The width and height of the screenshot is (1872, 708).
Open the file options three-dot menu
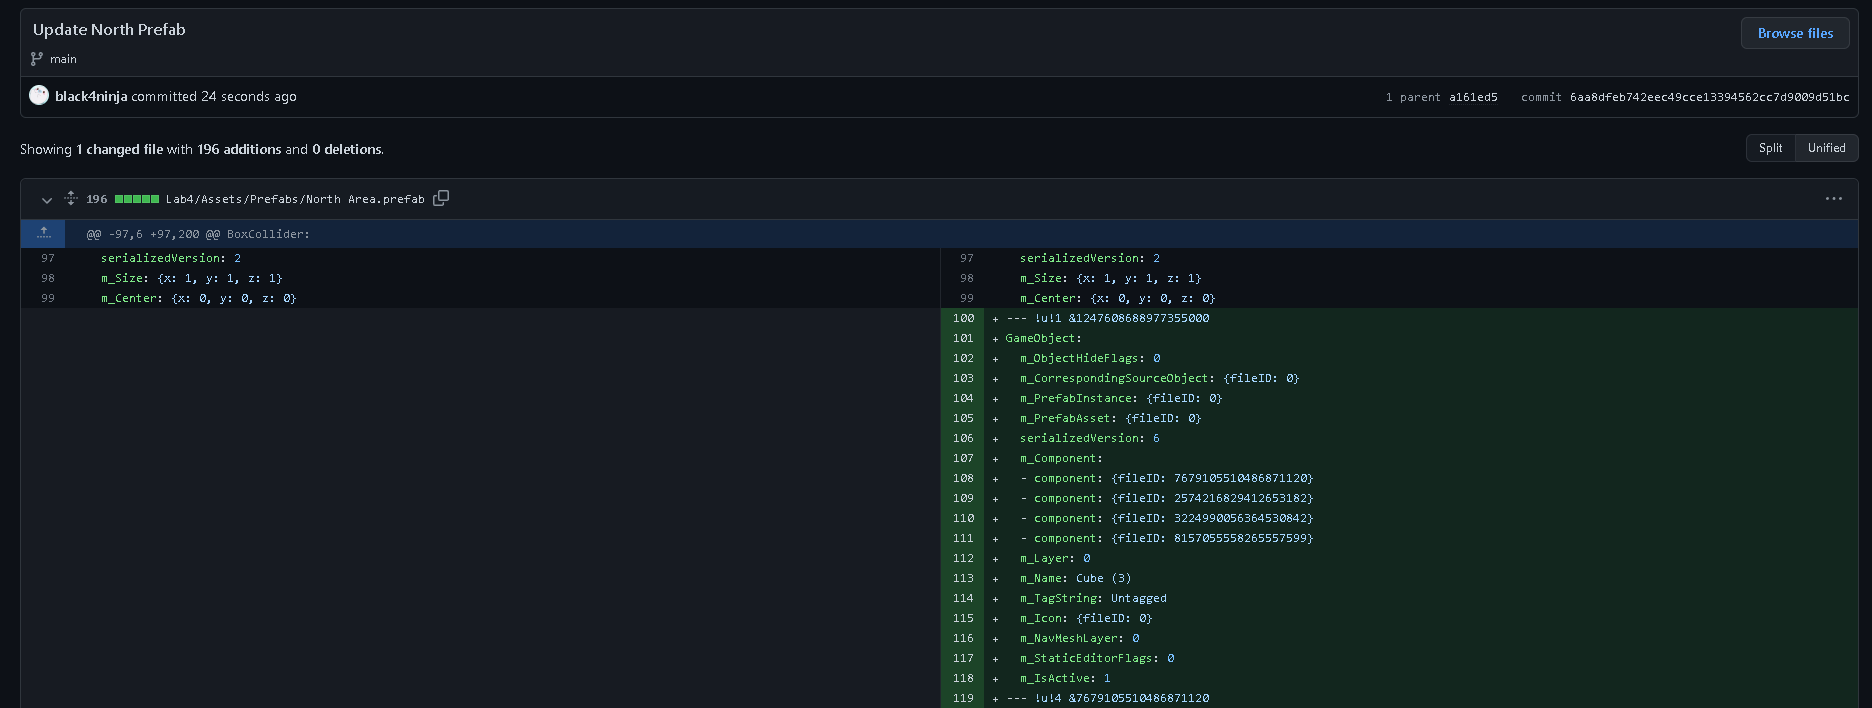tap(1833, 198)
